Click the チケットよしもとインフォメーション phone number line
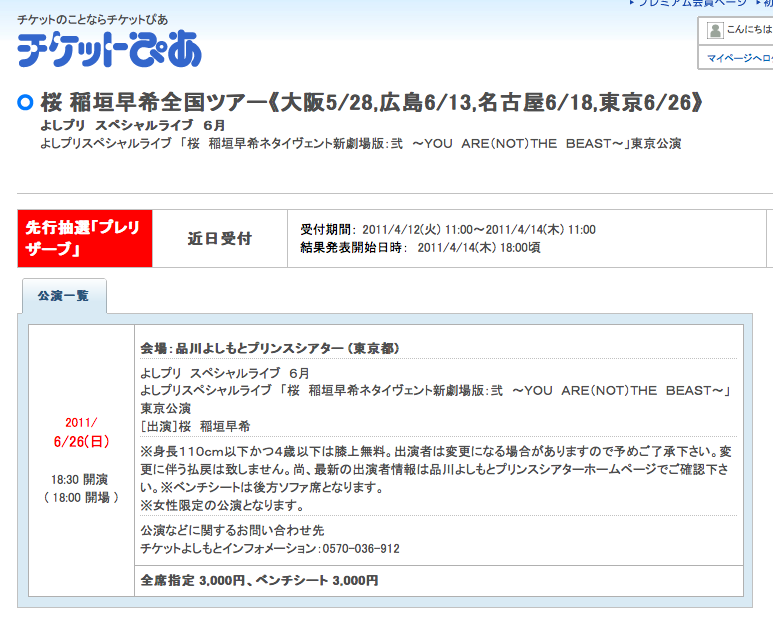Viewport: 773px width, 622px height. 270,549
